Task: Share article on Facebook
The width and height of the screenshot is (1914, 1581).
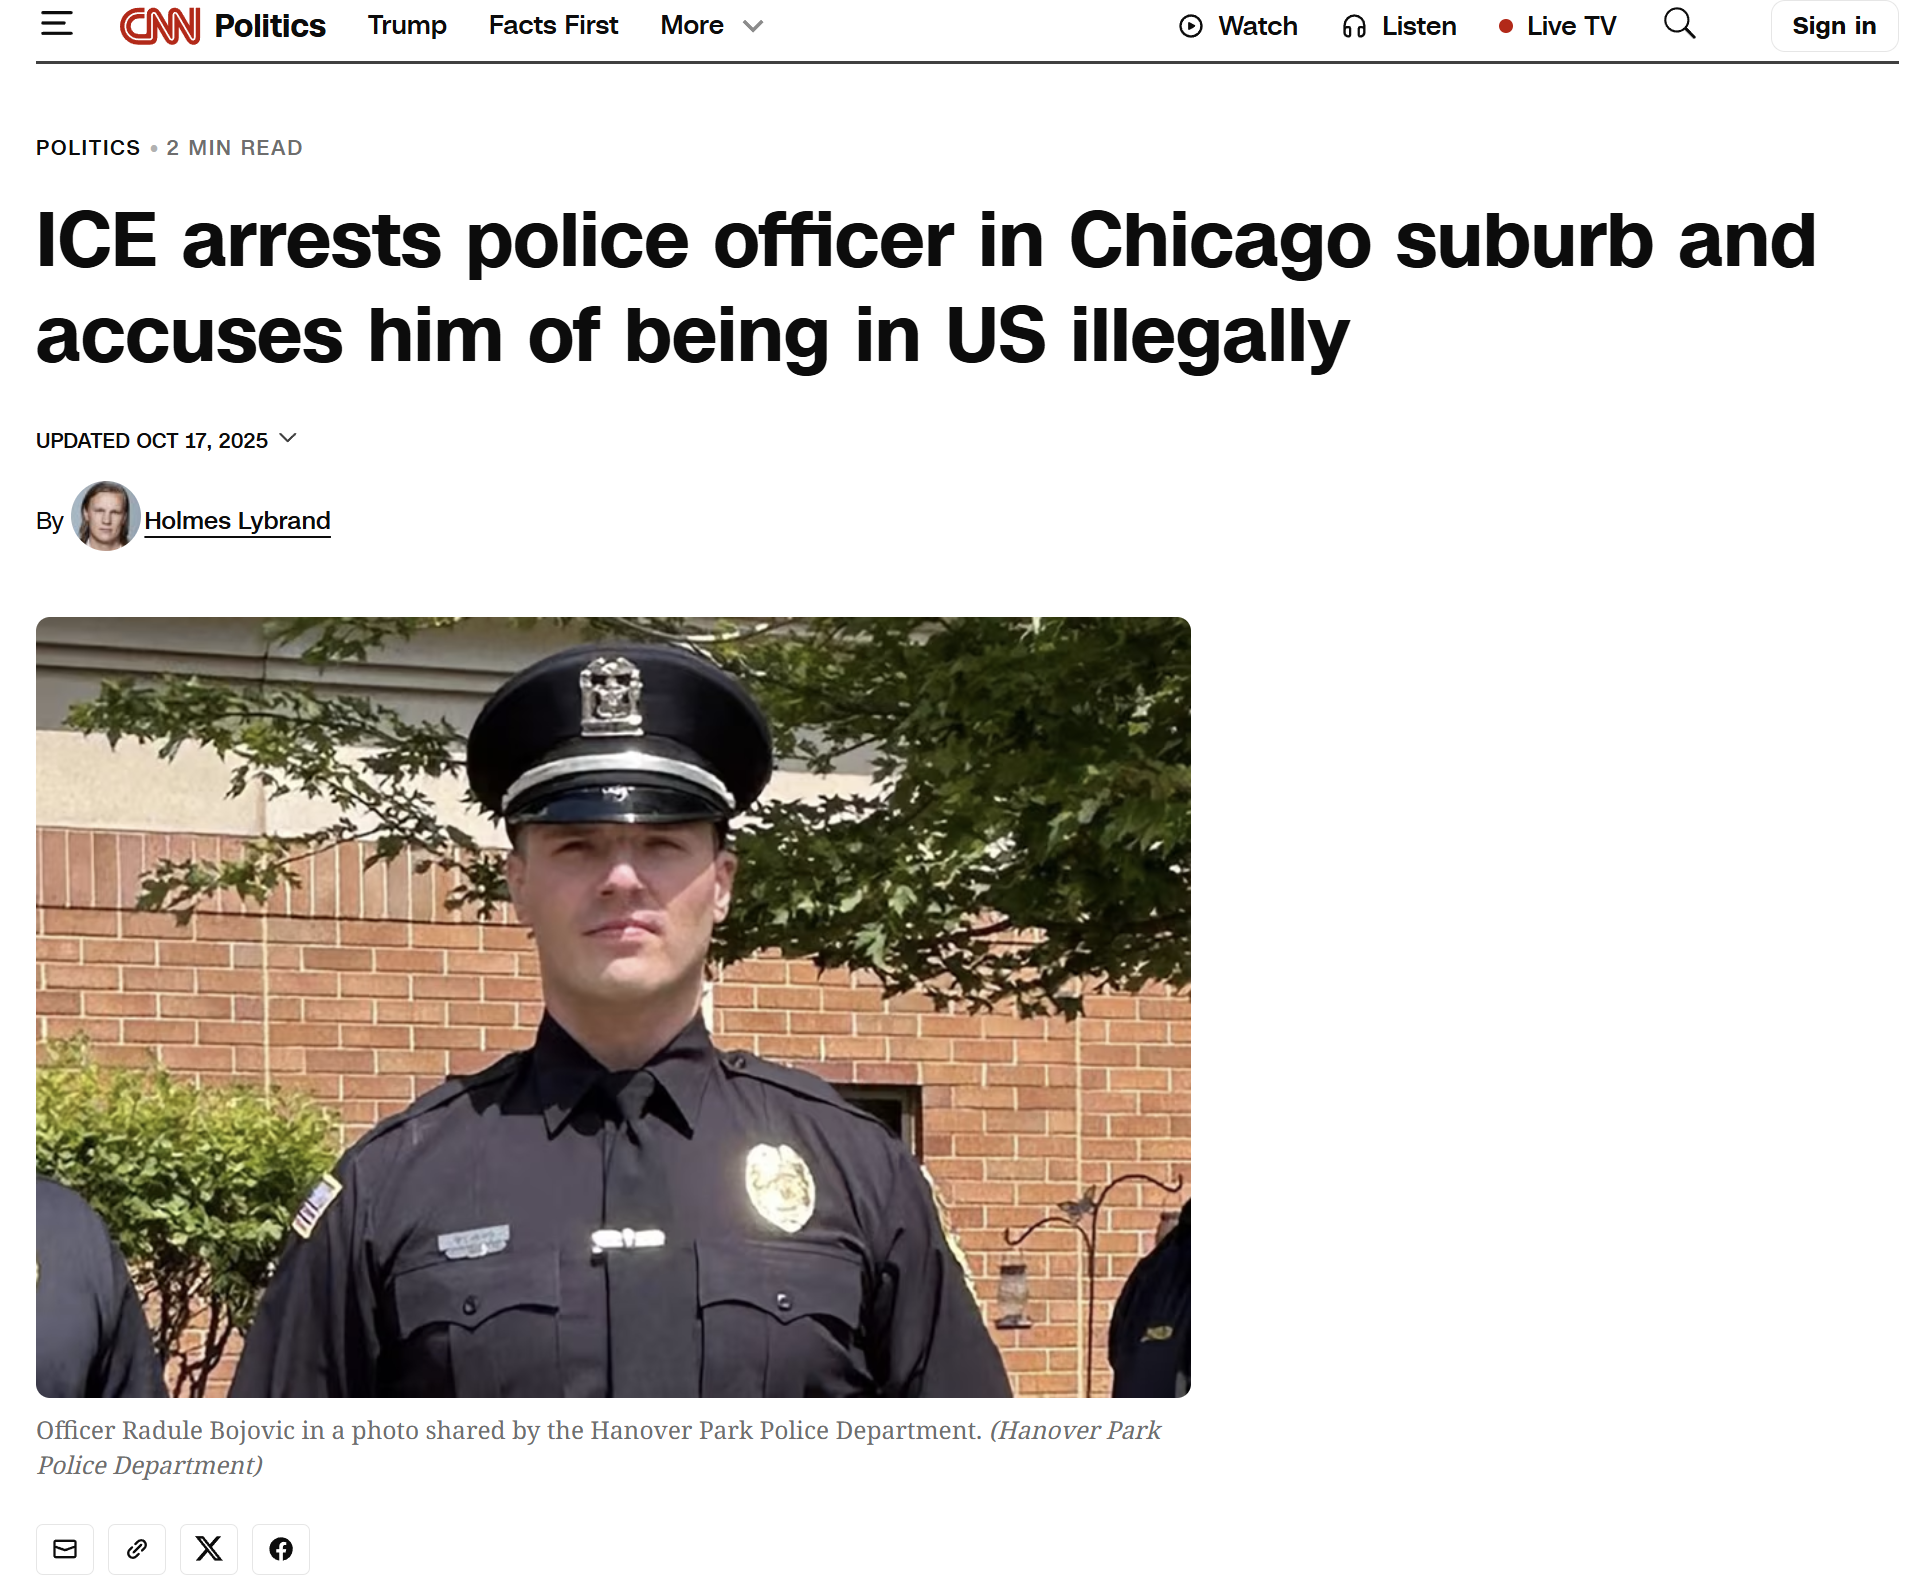Action: (x=281, y=1548)
